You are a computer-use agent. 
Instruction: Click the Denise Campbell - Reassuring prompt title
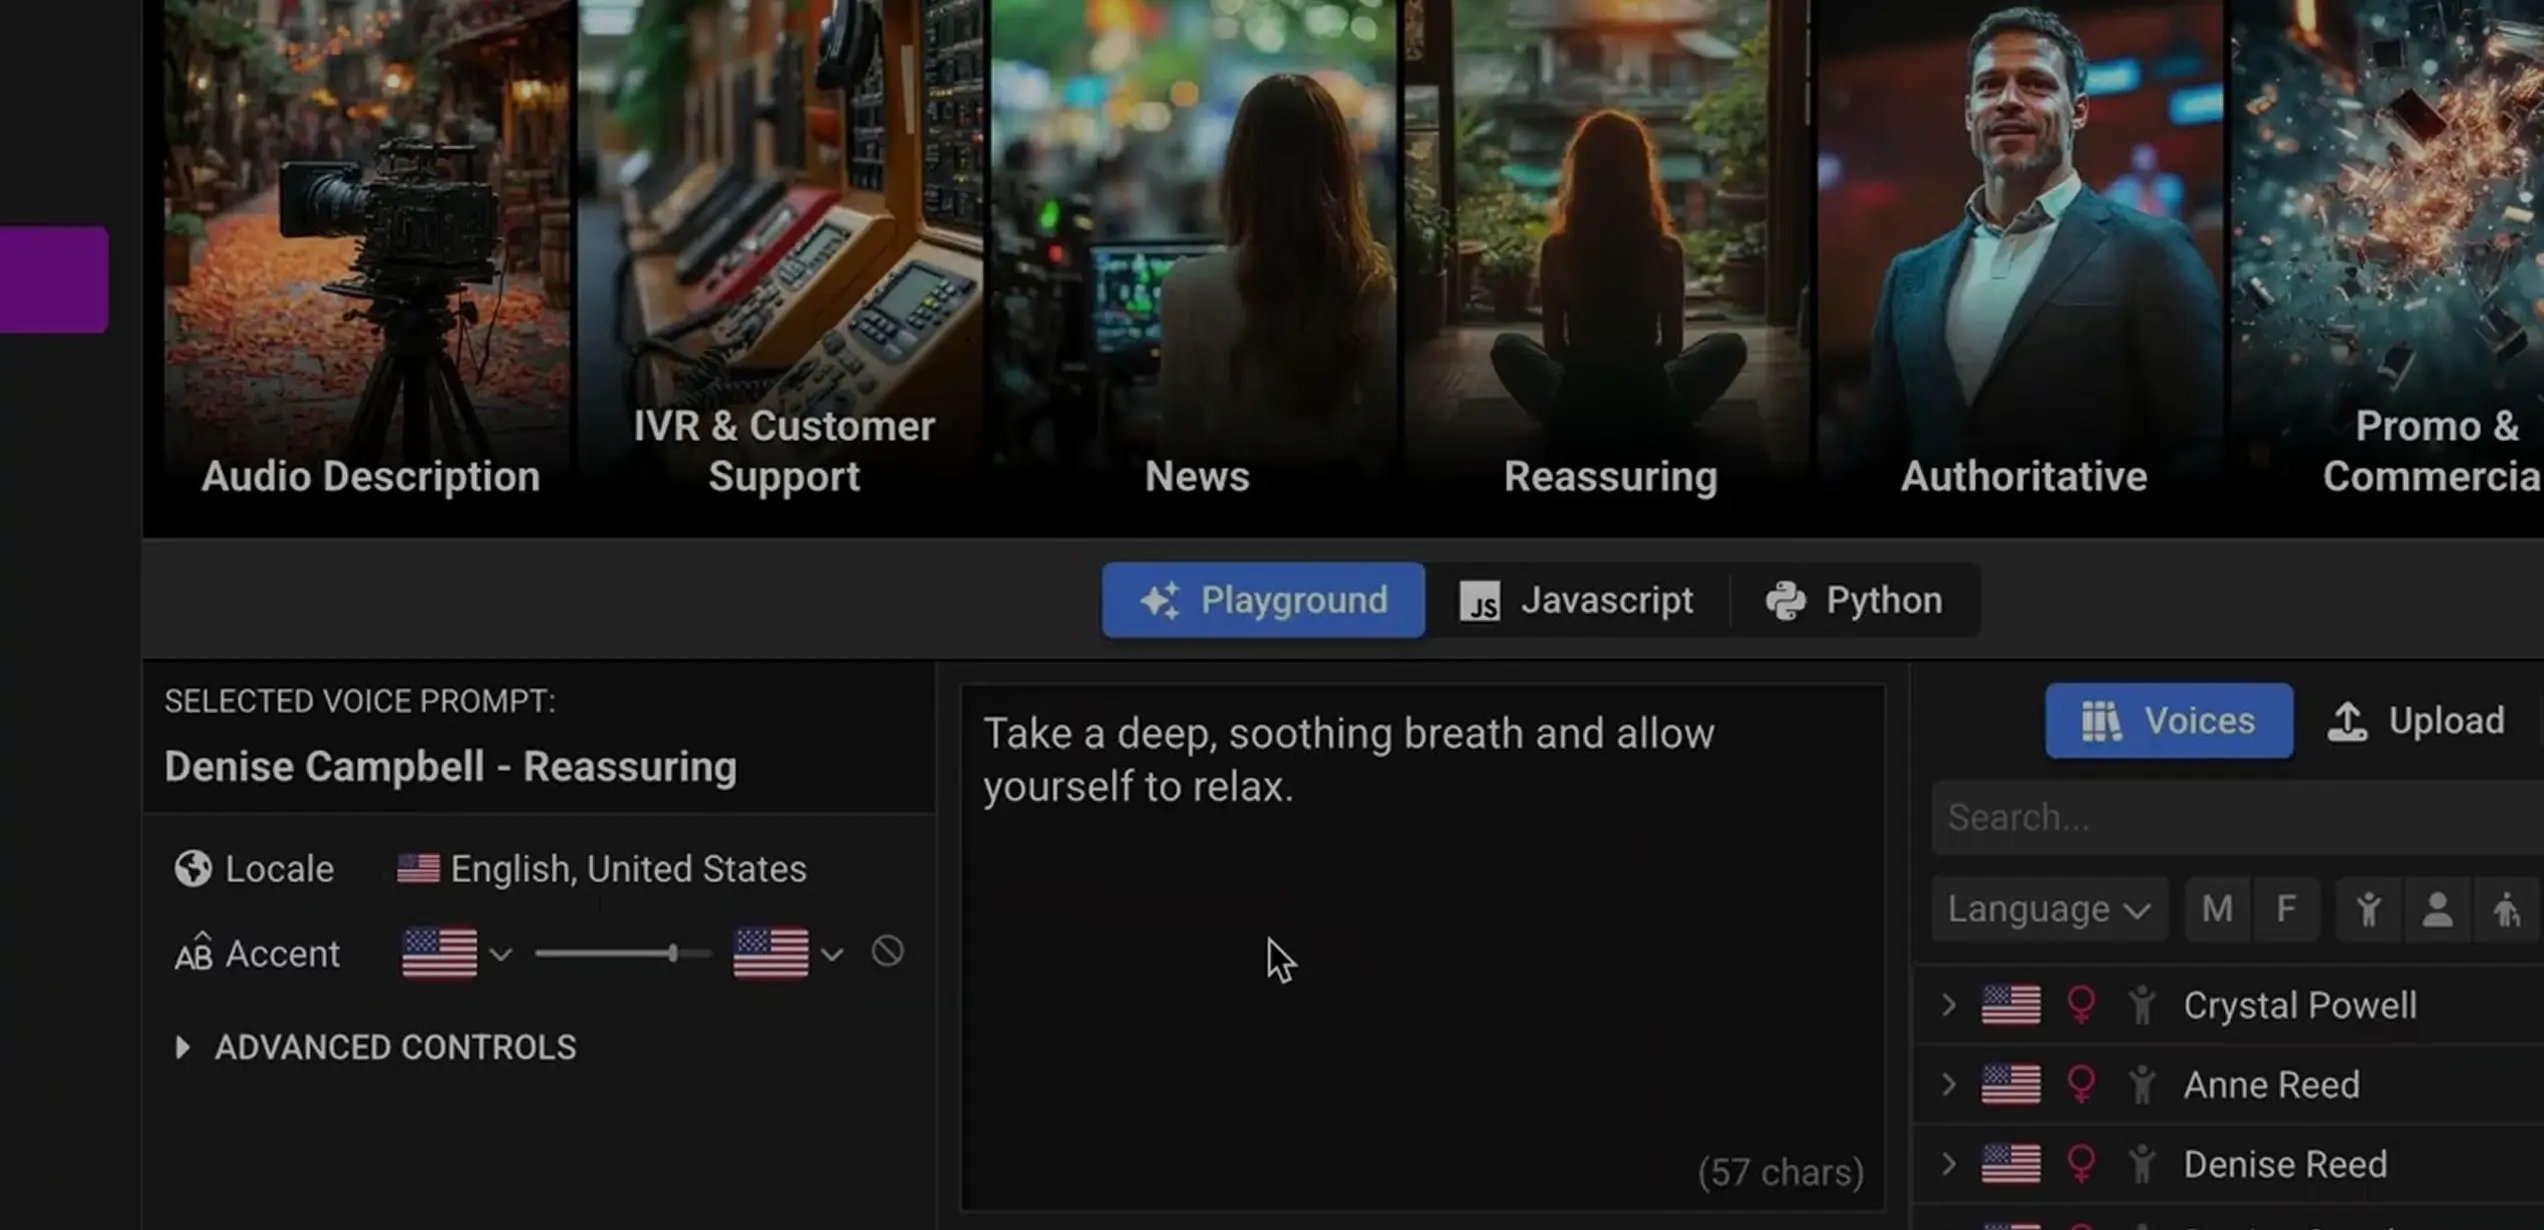coord(450,766)
